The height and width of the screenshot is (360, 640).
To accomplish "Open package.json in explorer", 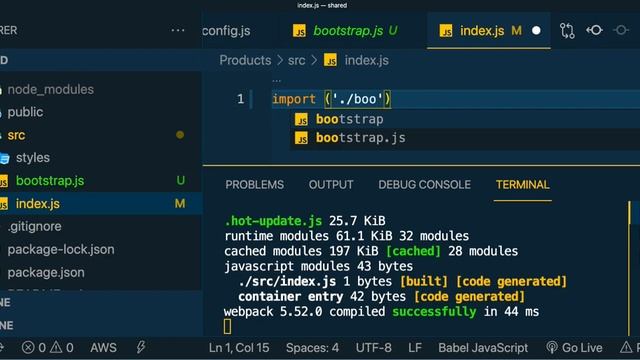I will [x=46, y=272].
